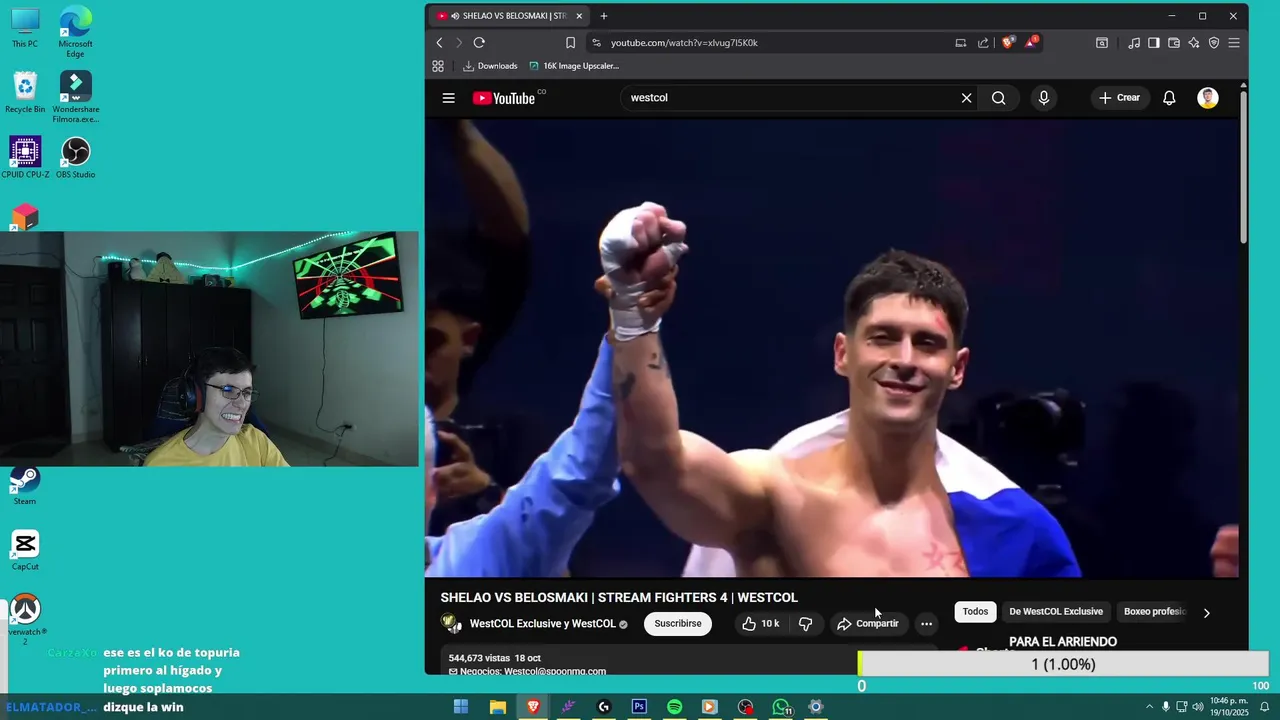Select De WestCOL Exclusive chip
The width and height of the screenshot is (1280, 720).
click(x=1056, y=611)
